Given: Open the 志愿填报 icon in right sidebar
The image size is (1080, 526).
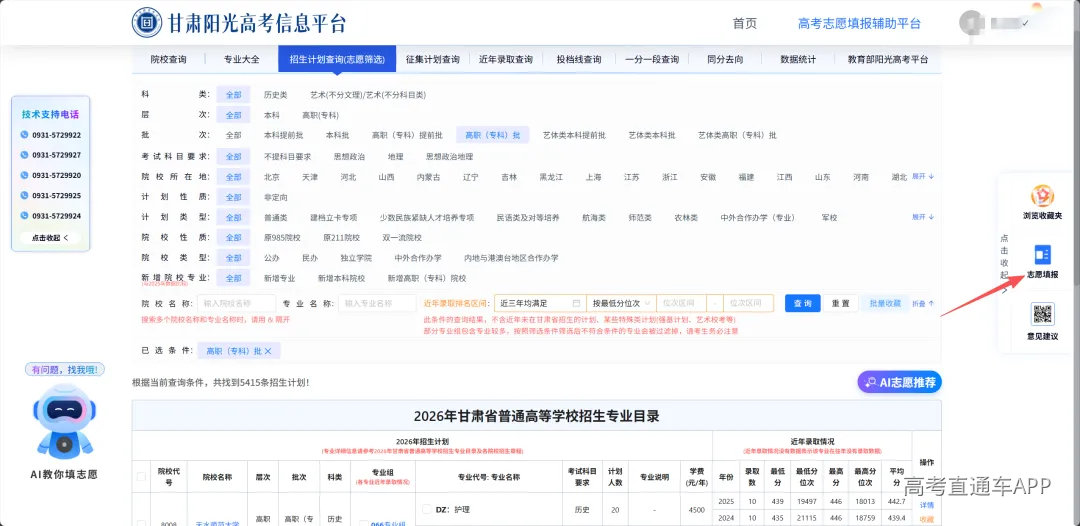Looking at the screenshot, I should point(1042,255).
